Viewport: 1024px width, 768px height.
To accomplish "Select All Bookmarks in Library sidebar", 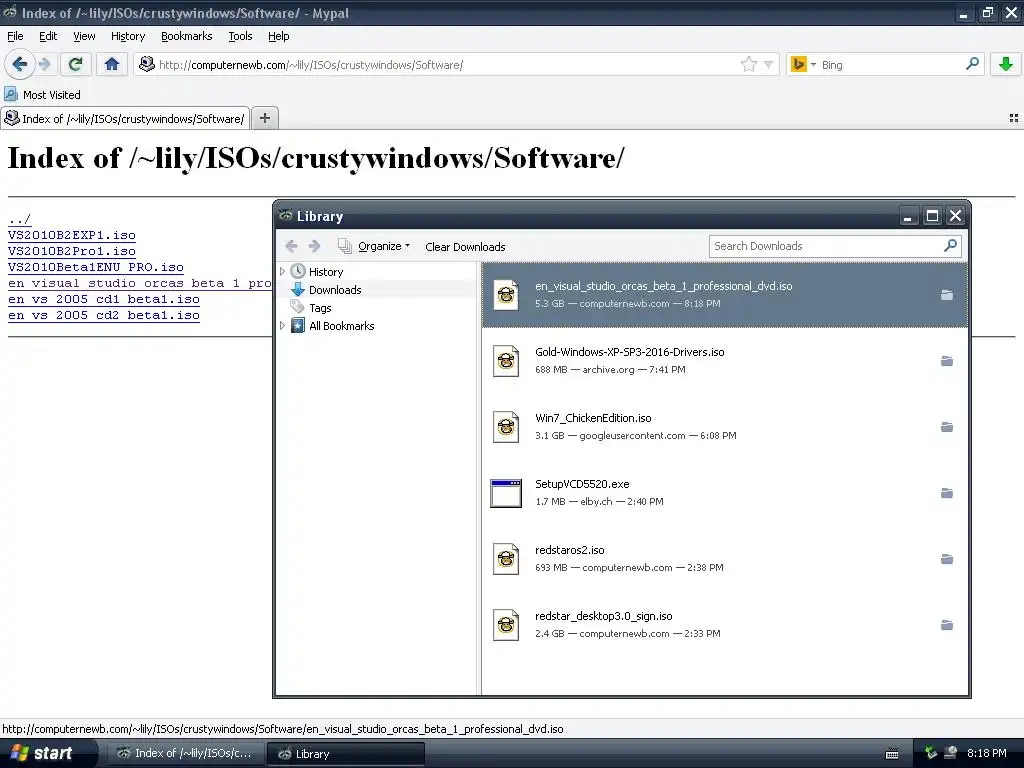I will pos(342,325).
